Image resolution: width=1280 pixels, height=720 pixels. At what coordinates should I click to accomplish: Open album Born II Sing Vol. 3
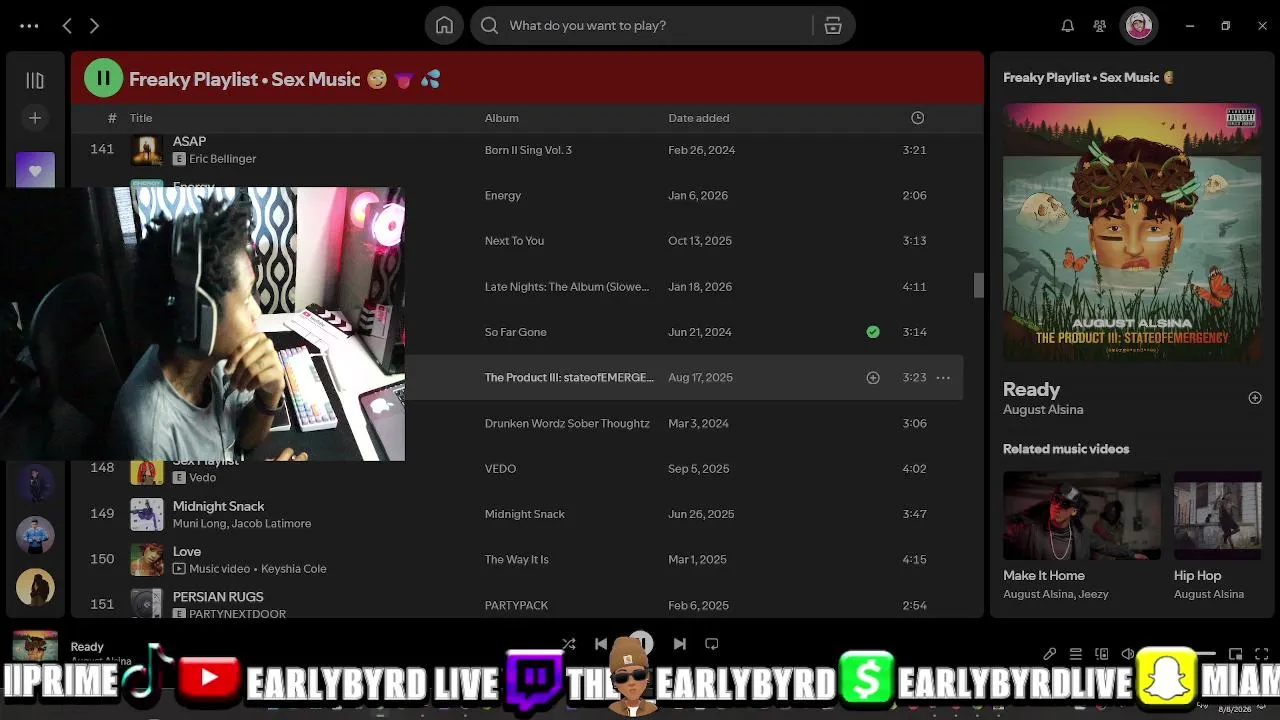pyautogui.click(x=528, y=150)
